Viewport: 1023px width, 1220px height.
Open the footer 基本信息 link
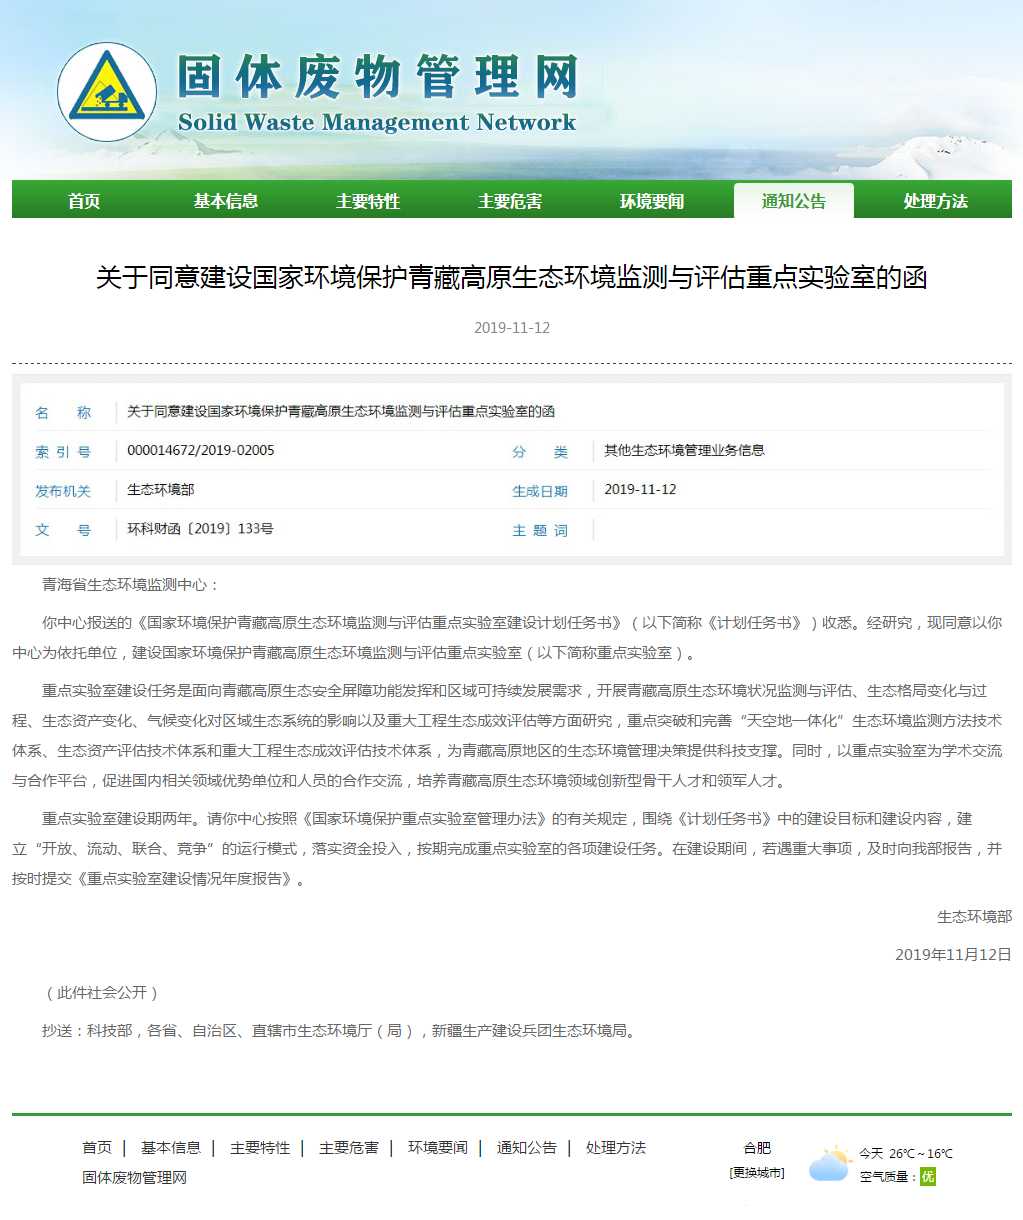click(171, 1147)
